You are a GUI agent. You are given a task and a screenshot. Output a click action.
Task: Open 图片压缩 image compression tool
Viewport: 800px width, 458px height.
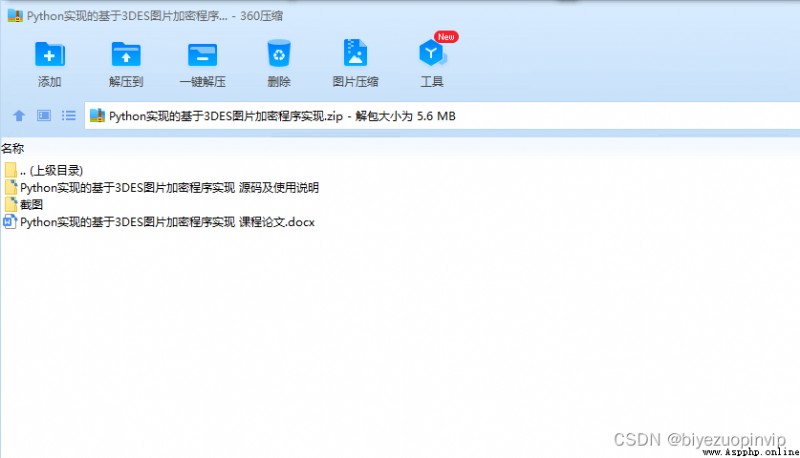pyautogui.click(x=355, y=64)
